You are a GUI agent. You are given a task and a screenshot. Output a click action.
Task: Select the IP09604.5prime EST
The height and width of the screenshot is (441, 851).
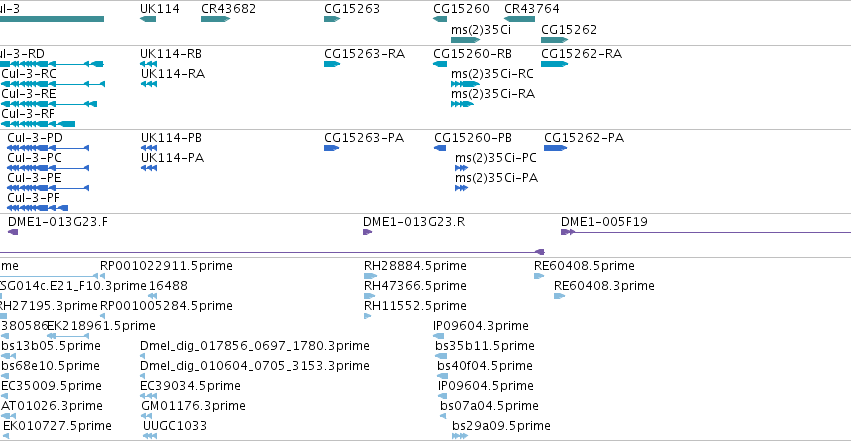pos(486,386)
